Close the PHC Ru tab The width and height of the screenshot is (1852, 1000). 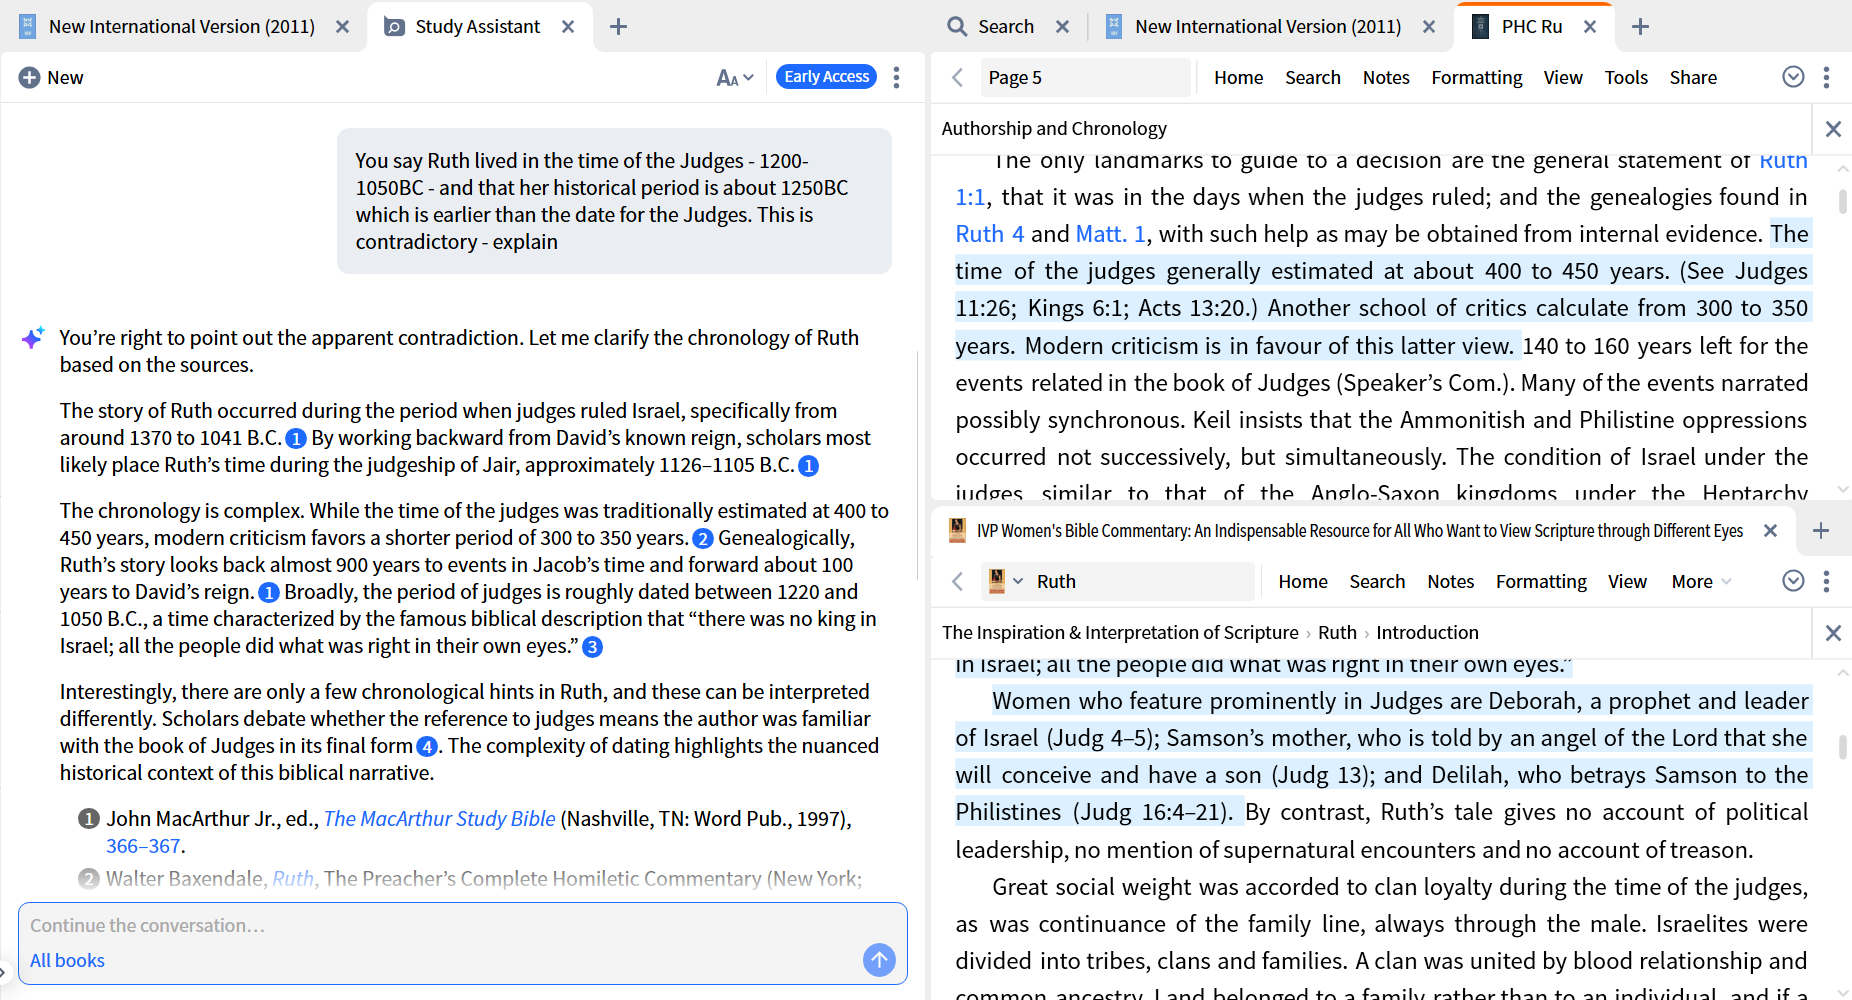1590,27
